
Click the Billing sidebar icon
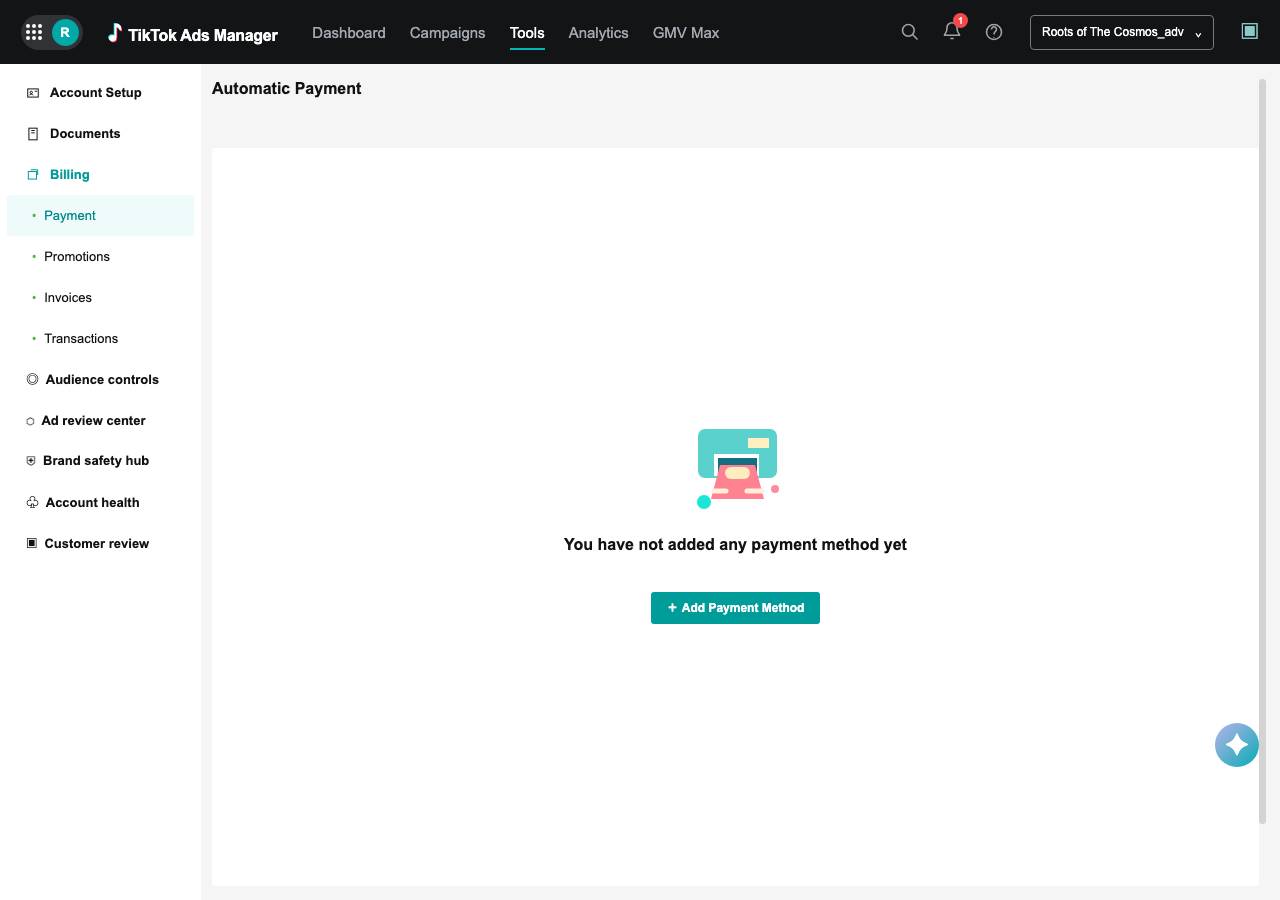pyautogui.click(x=32, y=174)
